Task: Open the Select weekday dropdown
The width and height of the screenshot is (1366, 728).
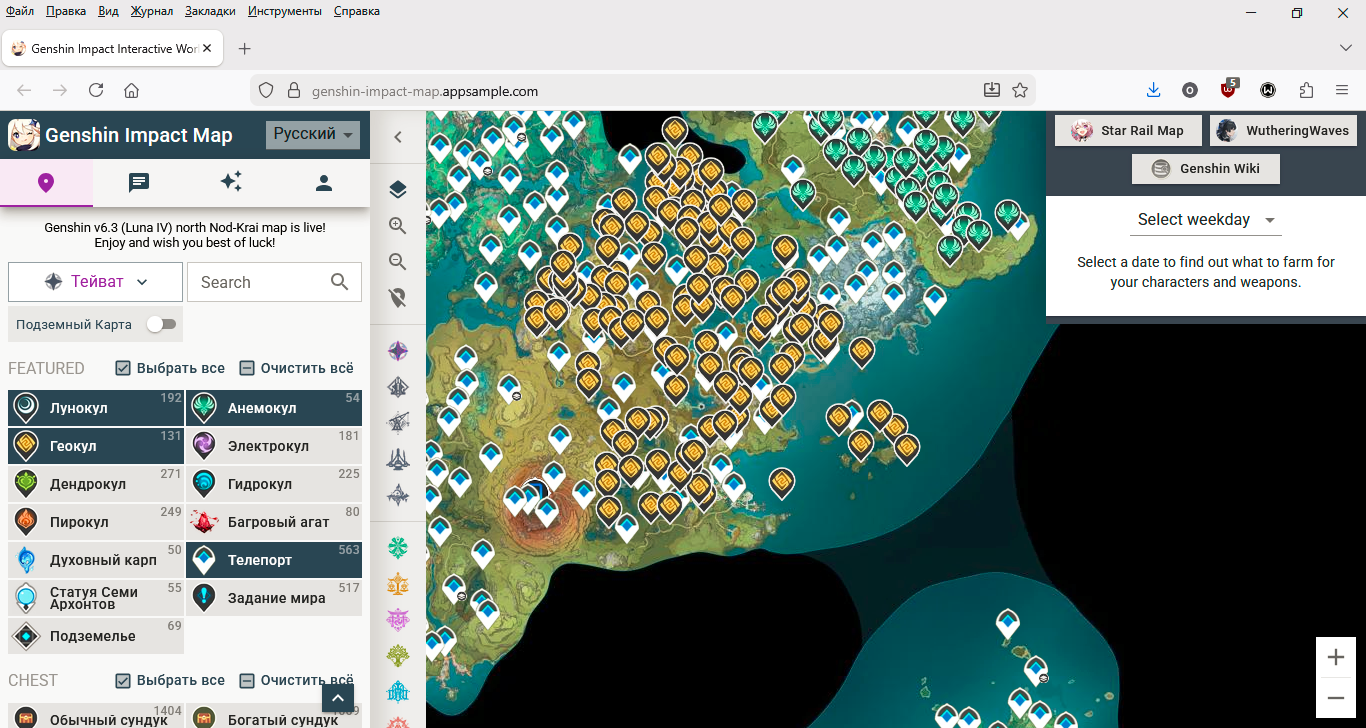Action: pyautogui.click(x=1205, y=220)
